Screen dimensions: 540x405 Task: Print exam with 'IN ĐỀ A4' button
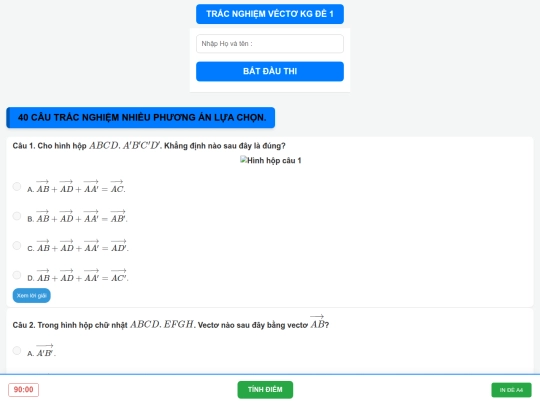[x=511, y=390]
